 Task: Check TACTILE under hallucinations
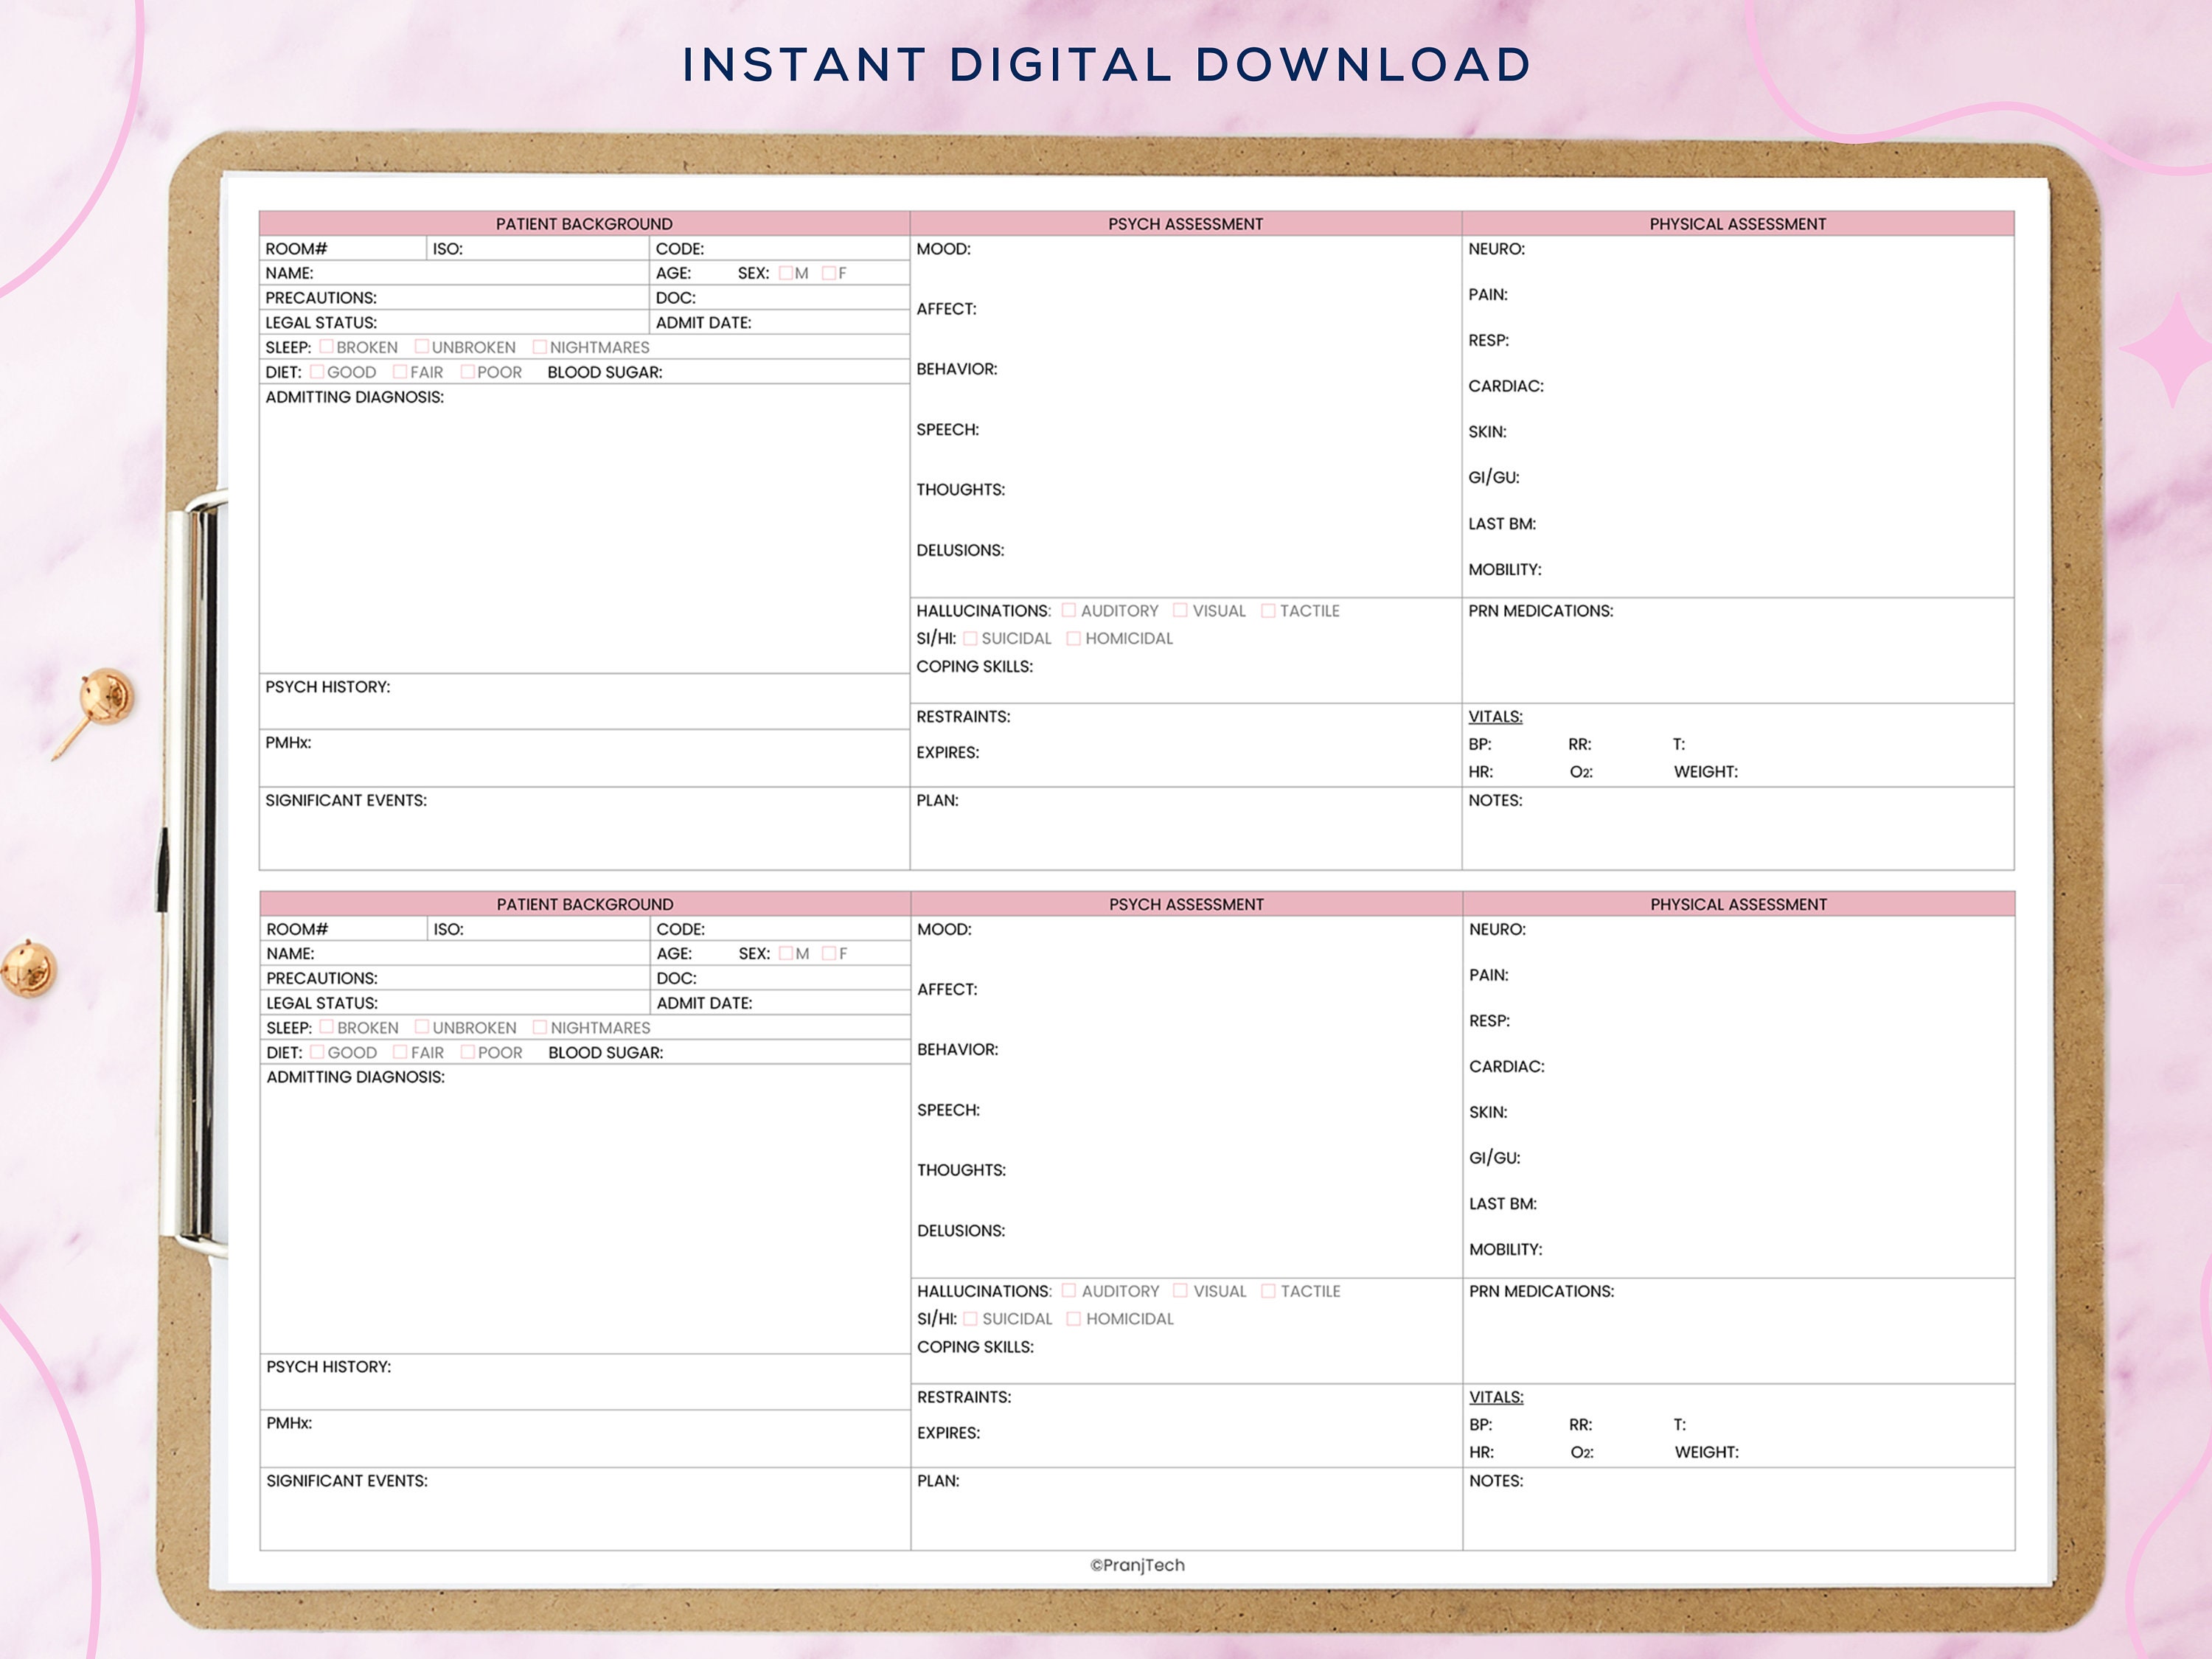[x=1268, y=610]
